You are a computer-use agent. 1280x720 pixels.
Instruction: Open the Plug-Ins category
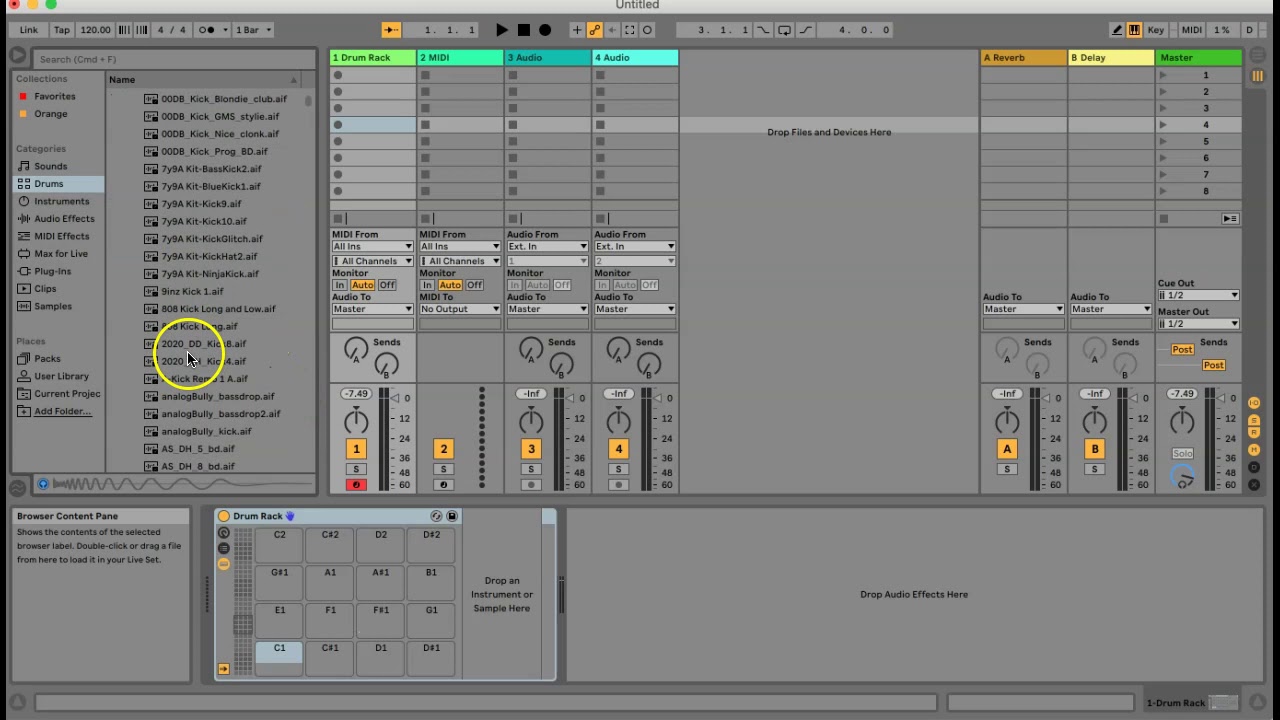tap(52, 271)
